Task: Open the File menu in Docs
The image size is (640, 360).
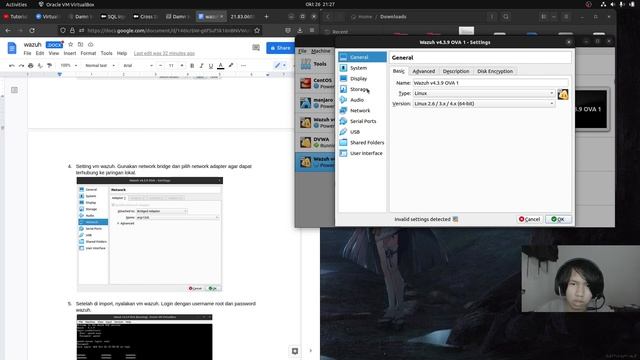Action: point(27,53)
